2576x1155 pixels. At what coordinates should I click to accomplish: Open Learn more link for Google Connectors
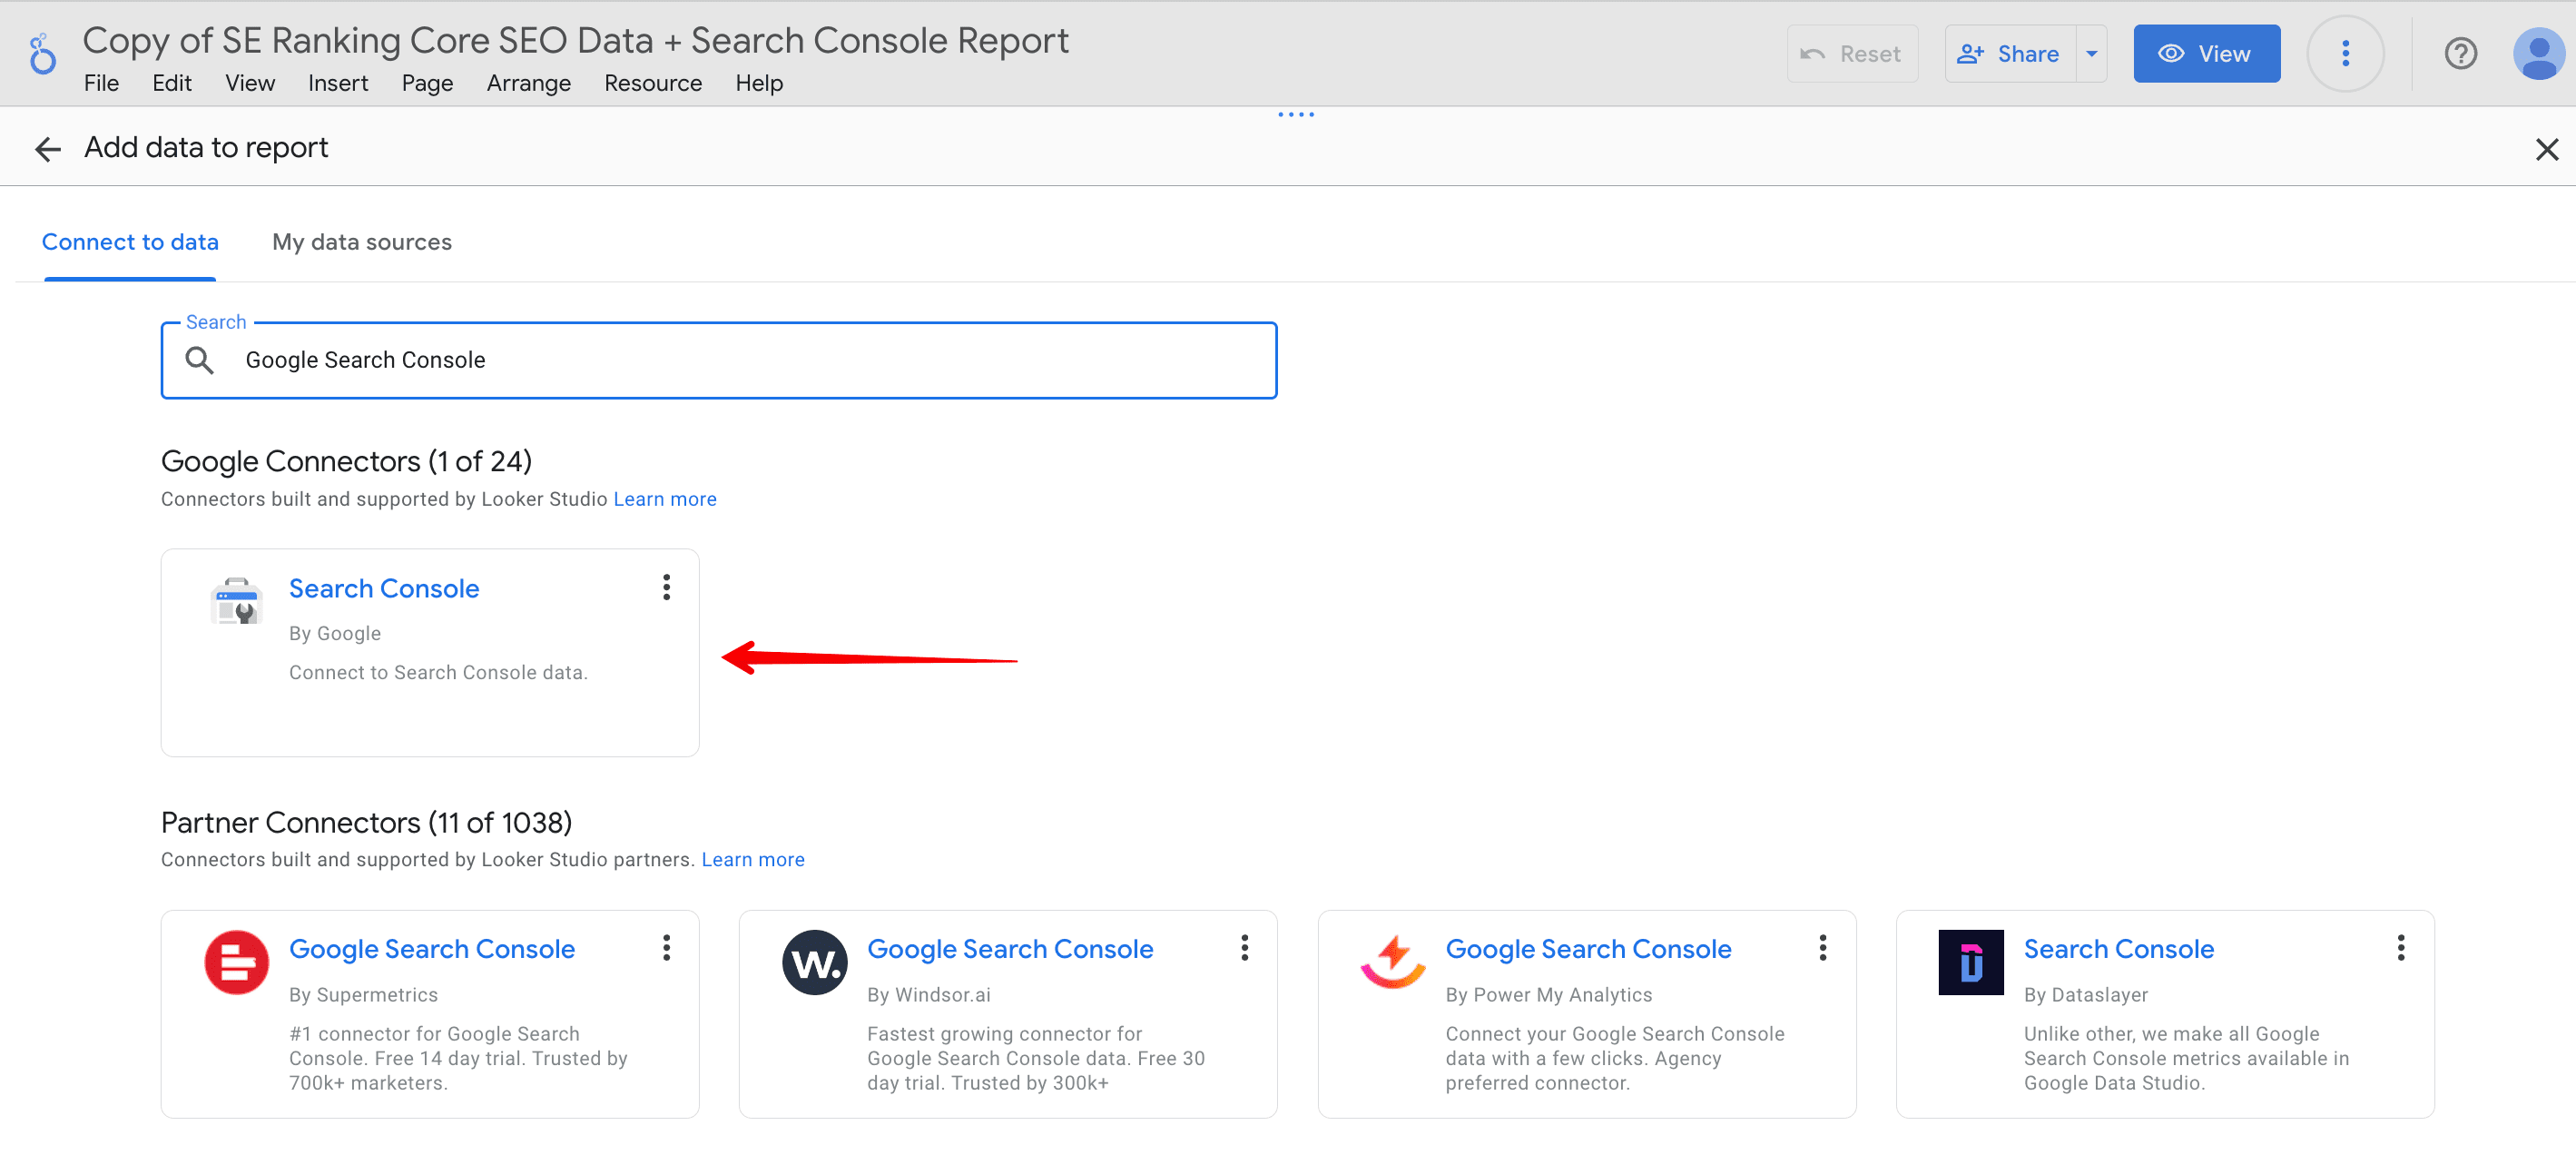(665, 499)
